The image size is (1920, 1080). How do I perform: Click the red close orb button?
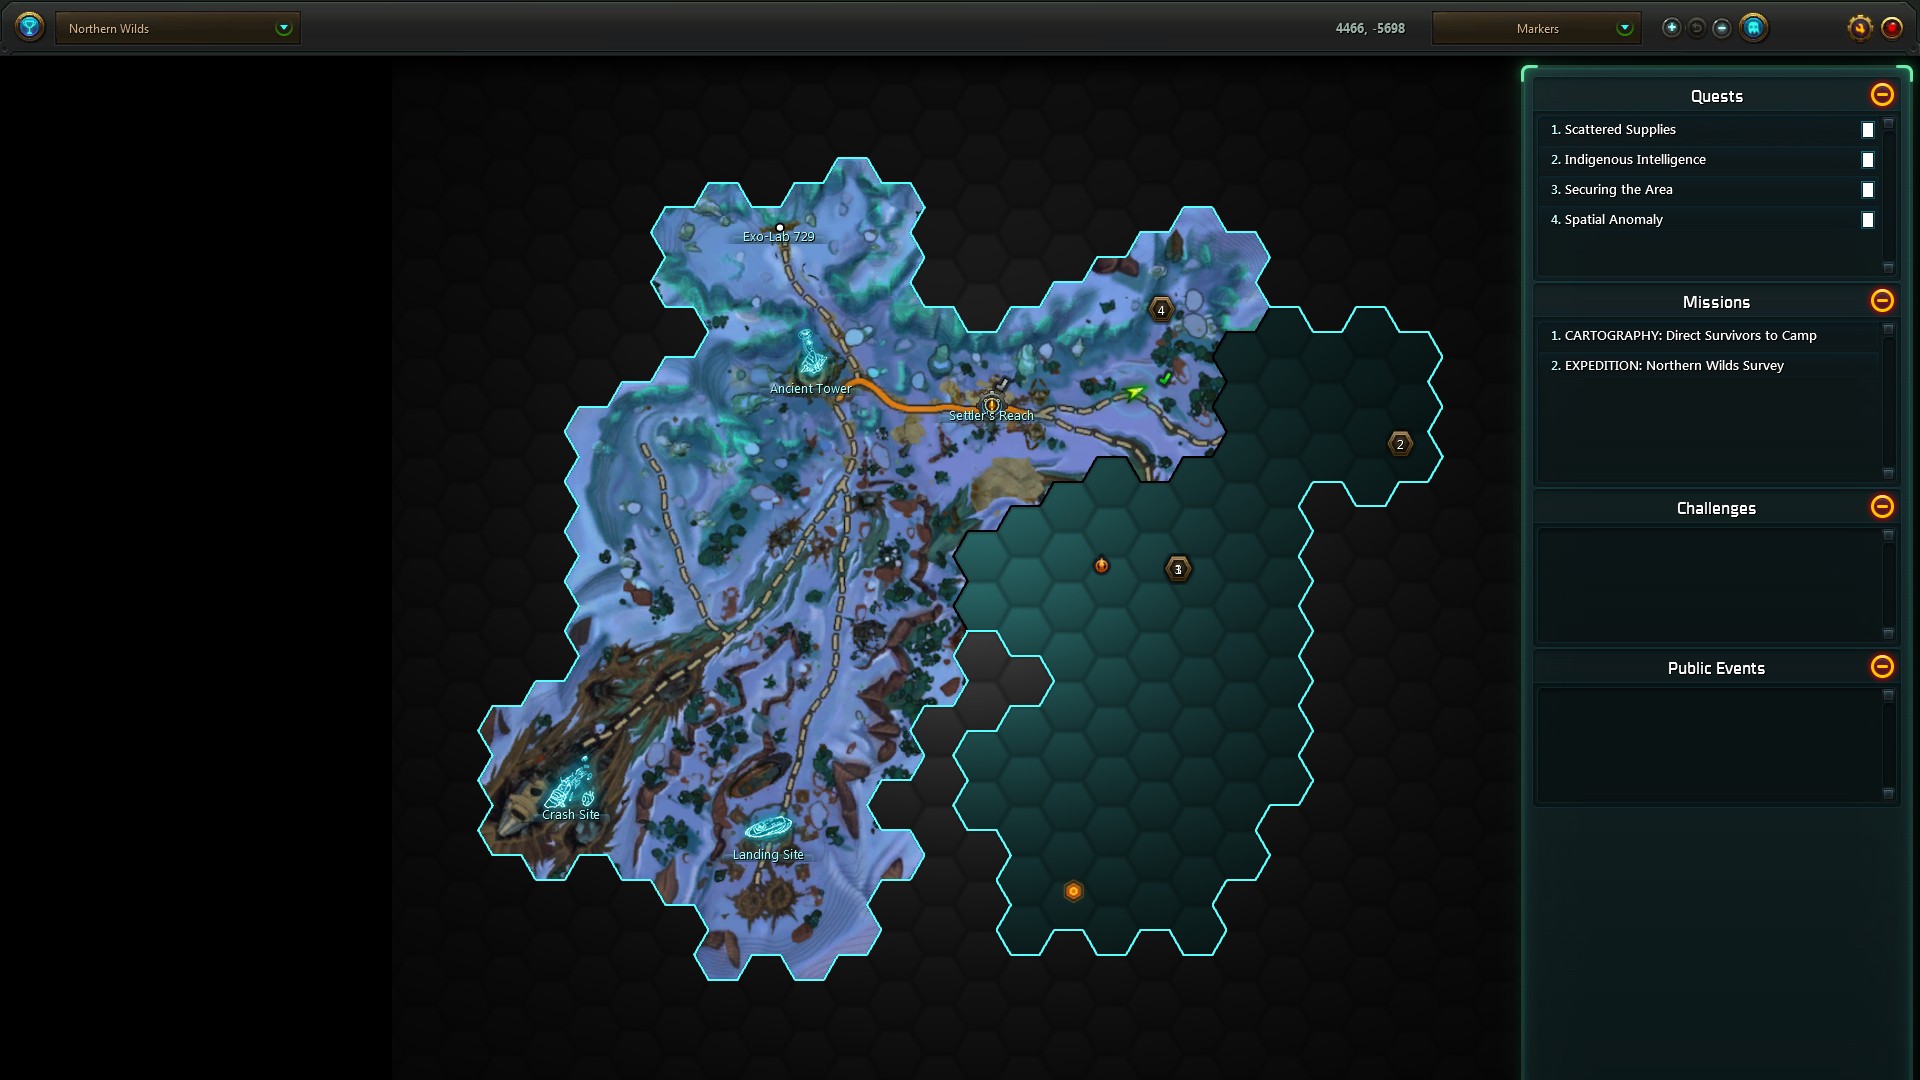pyautogui.click(x=1892, y=28)
